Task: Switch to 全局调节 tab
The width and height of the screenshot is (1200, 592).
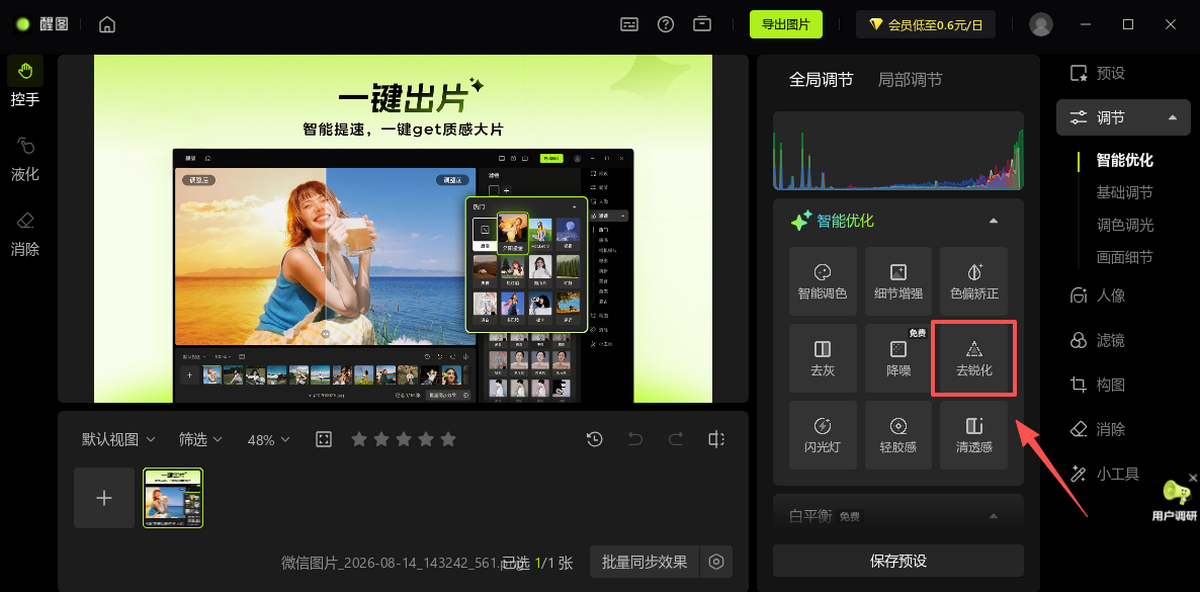Action: coord(821,79)
